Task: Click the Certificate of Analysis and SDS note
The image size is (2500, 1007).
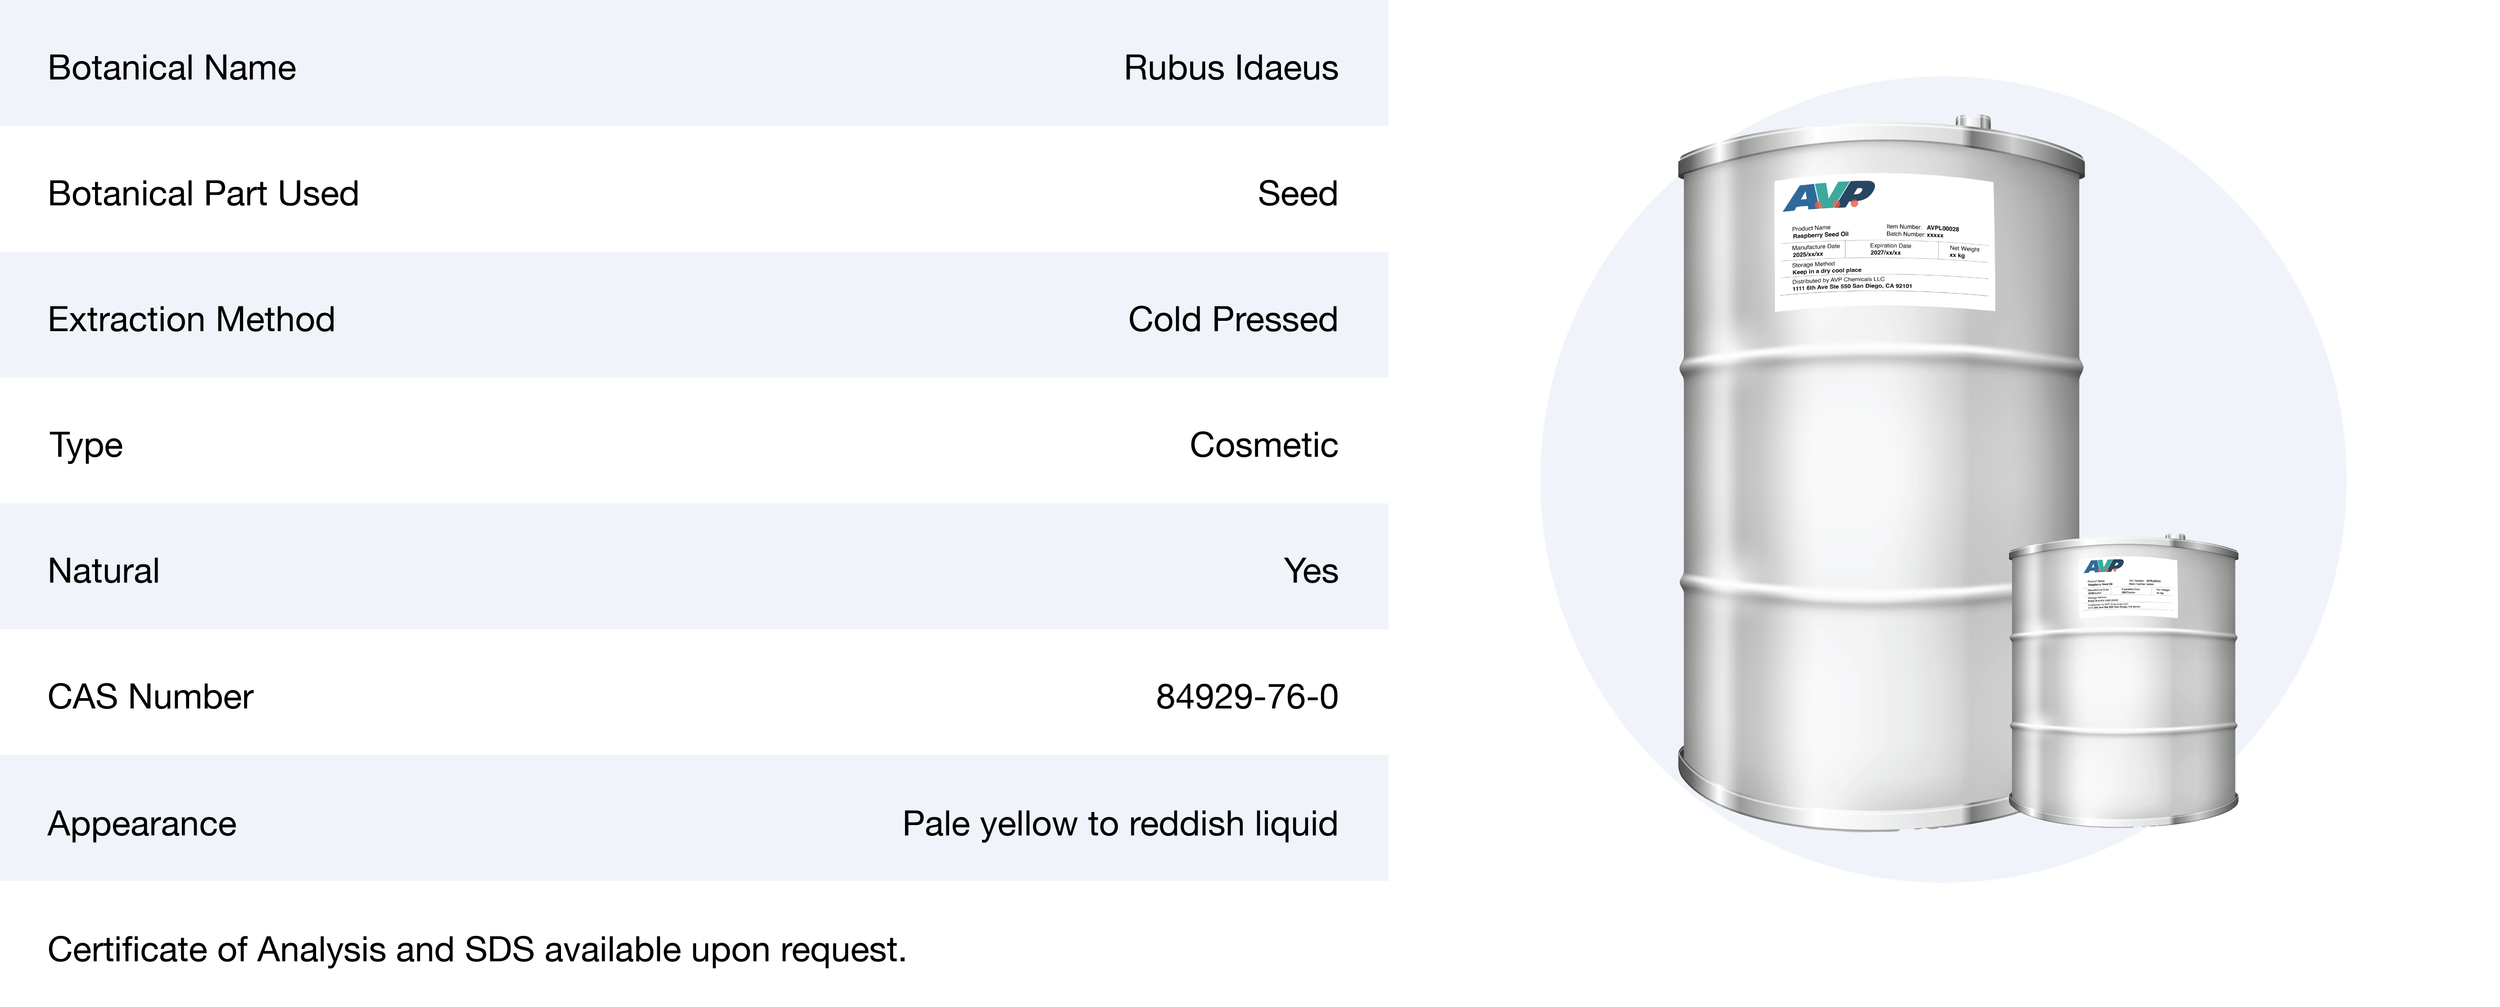Action: click(x=477, y=950)
